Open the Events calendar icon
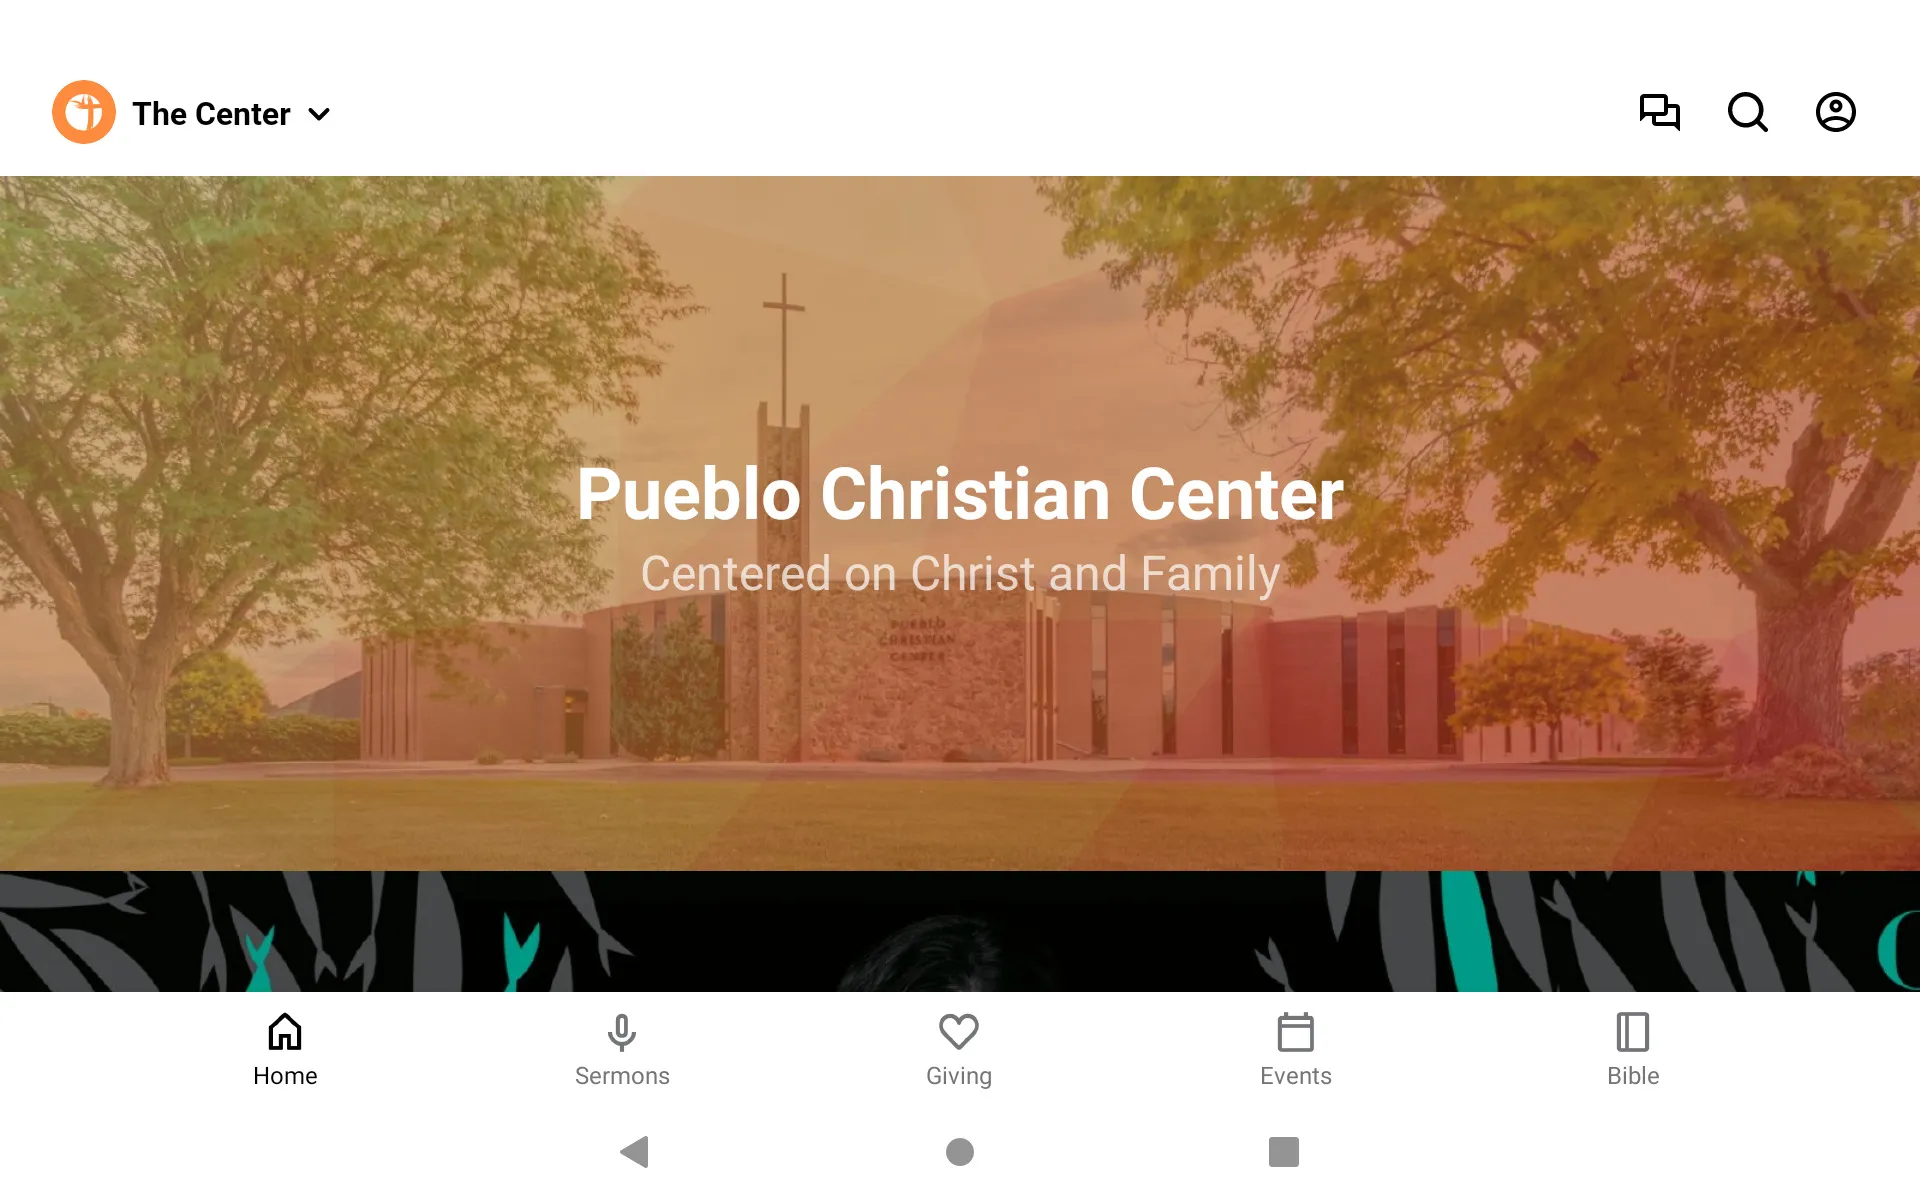1920x1200 pixels. pyautogui.click(x=1295, y=1033)
